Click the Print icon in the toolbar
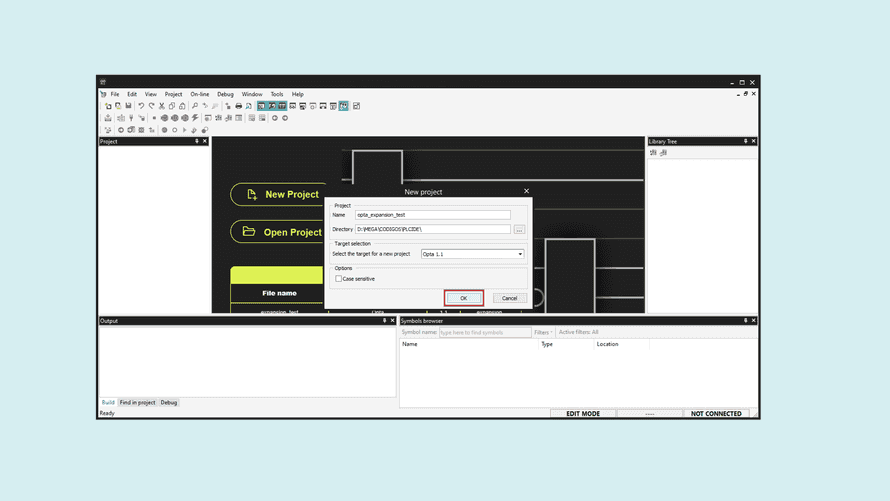The image size is (890, 501). click(x=238, y=106)
